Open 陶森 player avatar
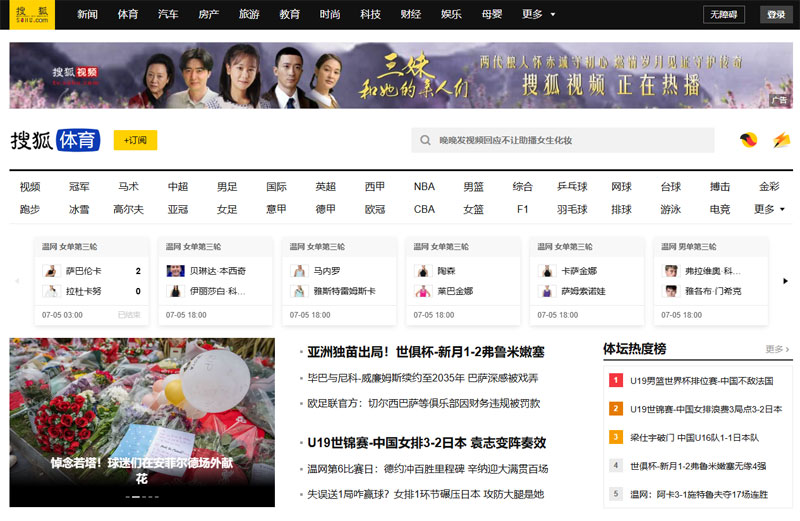Viewport: 800px width, 521px height. click(423, 271)
